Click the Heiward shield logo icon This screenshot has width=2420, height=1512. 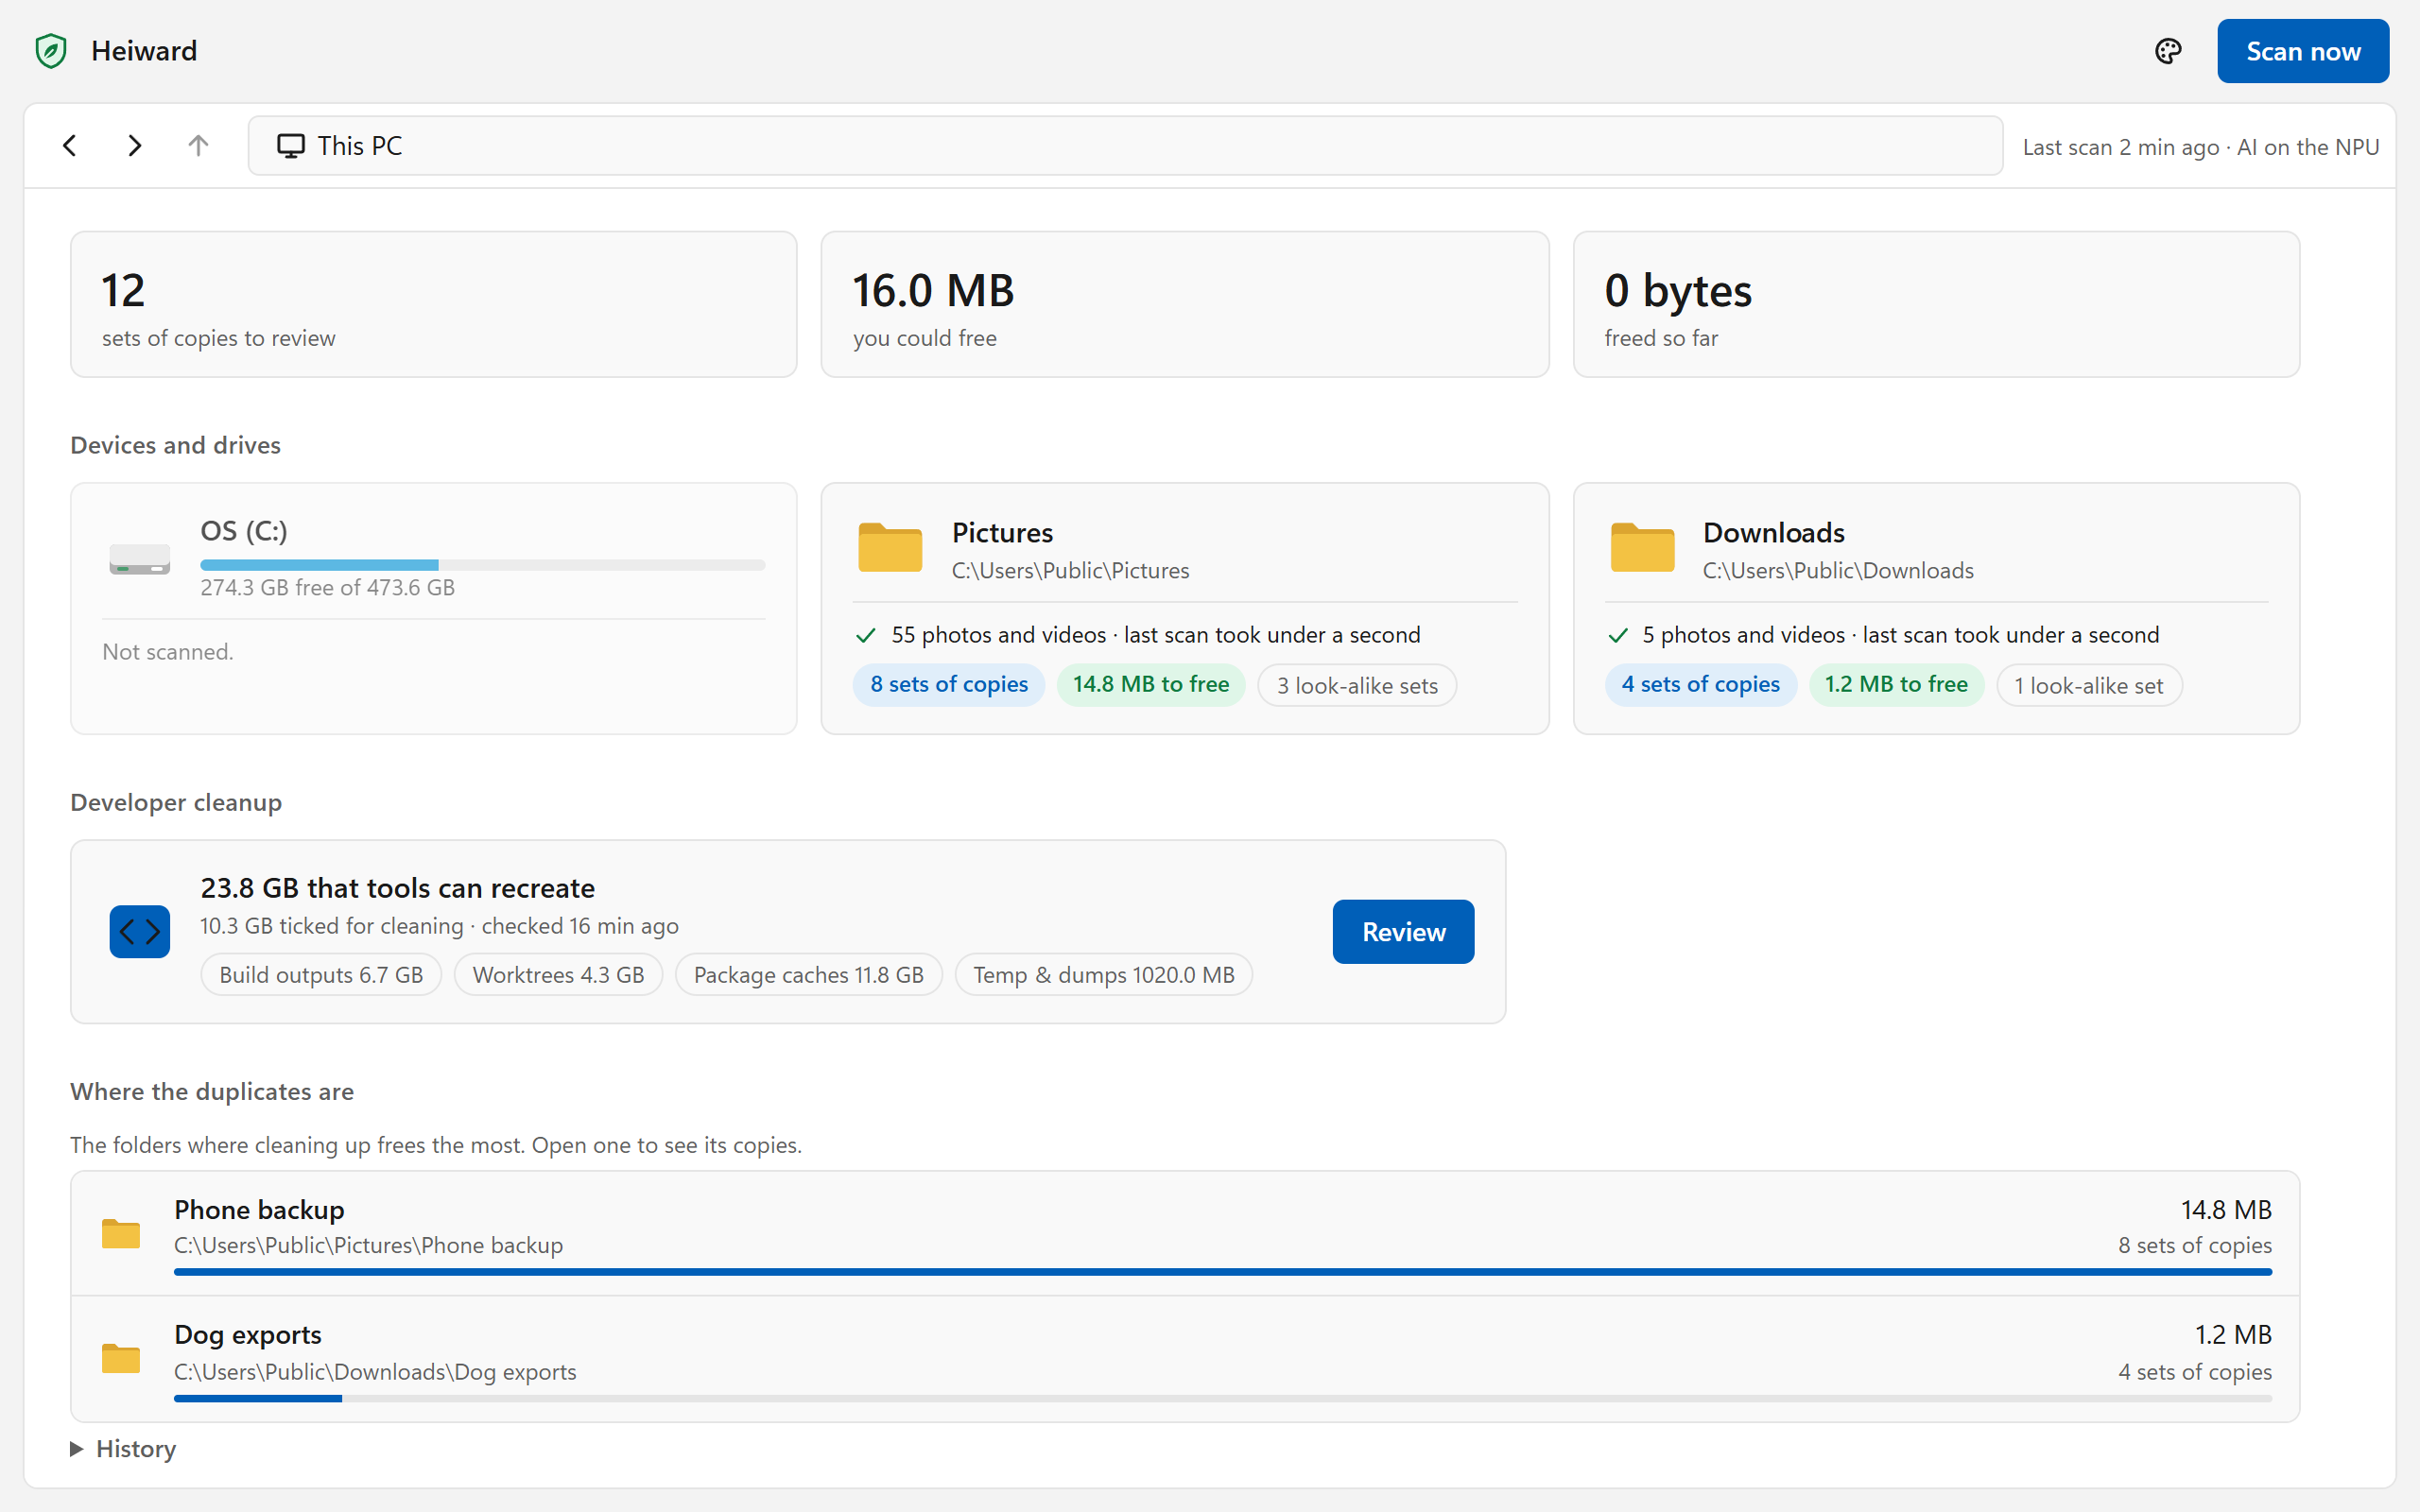(51, 51)
